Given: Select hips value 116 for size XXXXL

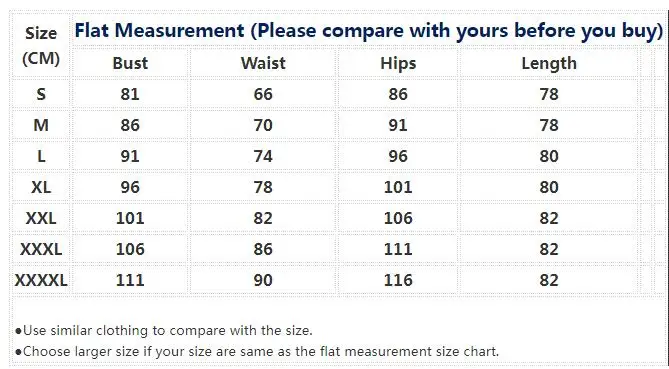Looking at the screenshot, I should tap(398, 280).
